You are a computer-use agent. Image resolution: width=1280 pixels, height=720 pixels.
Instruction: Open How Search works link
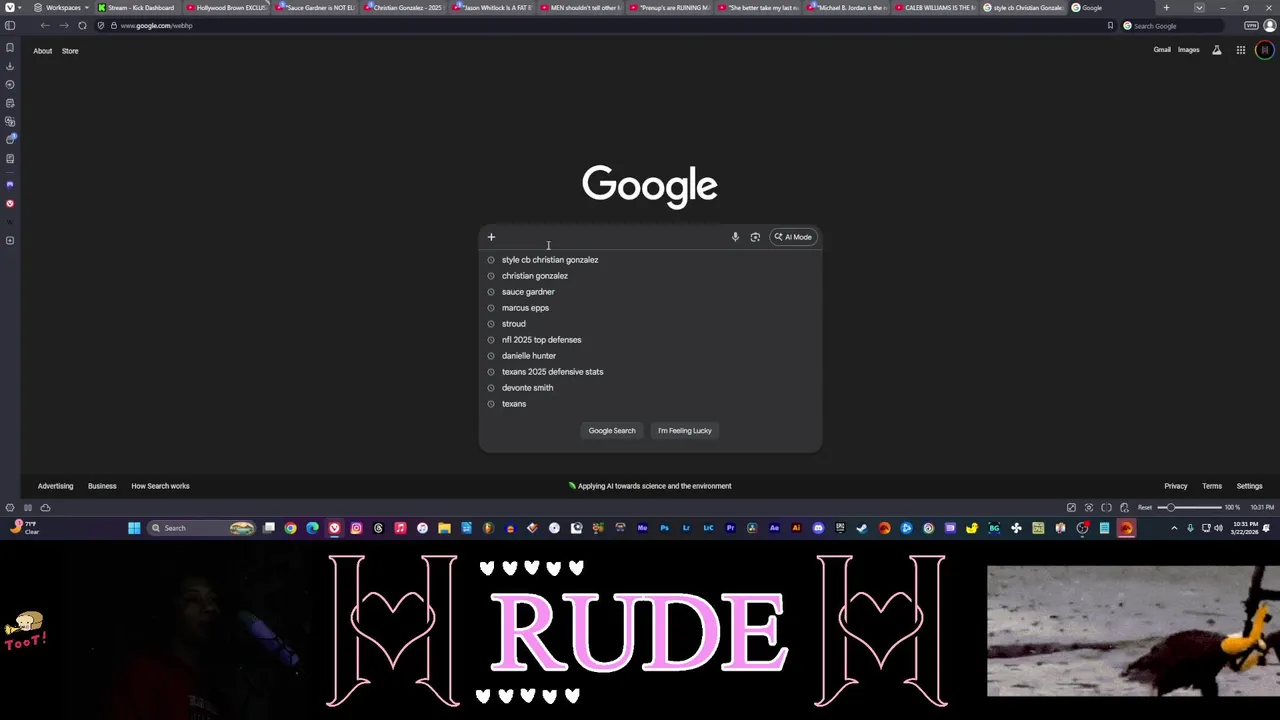coord(160,486)
